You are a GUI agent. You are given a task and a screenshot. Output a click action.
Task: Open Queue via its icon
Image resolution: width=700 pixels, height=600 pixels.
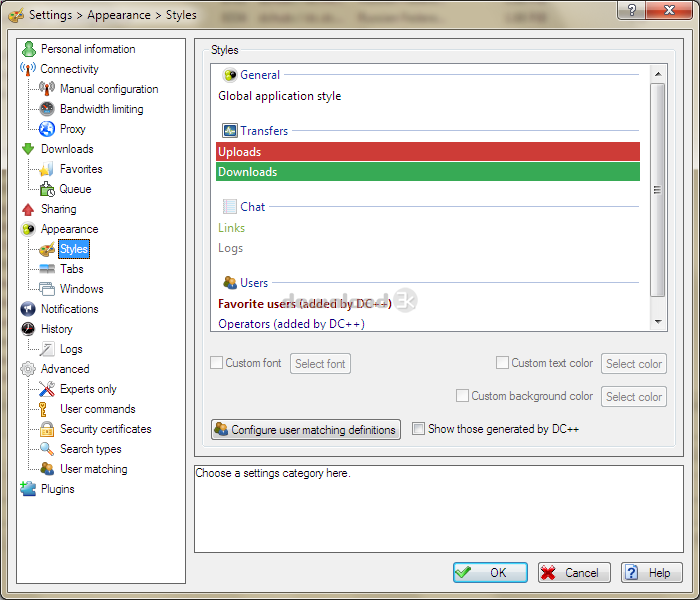point(47,189)
